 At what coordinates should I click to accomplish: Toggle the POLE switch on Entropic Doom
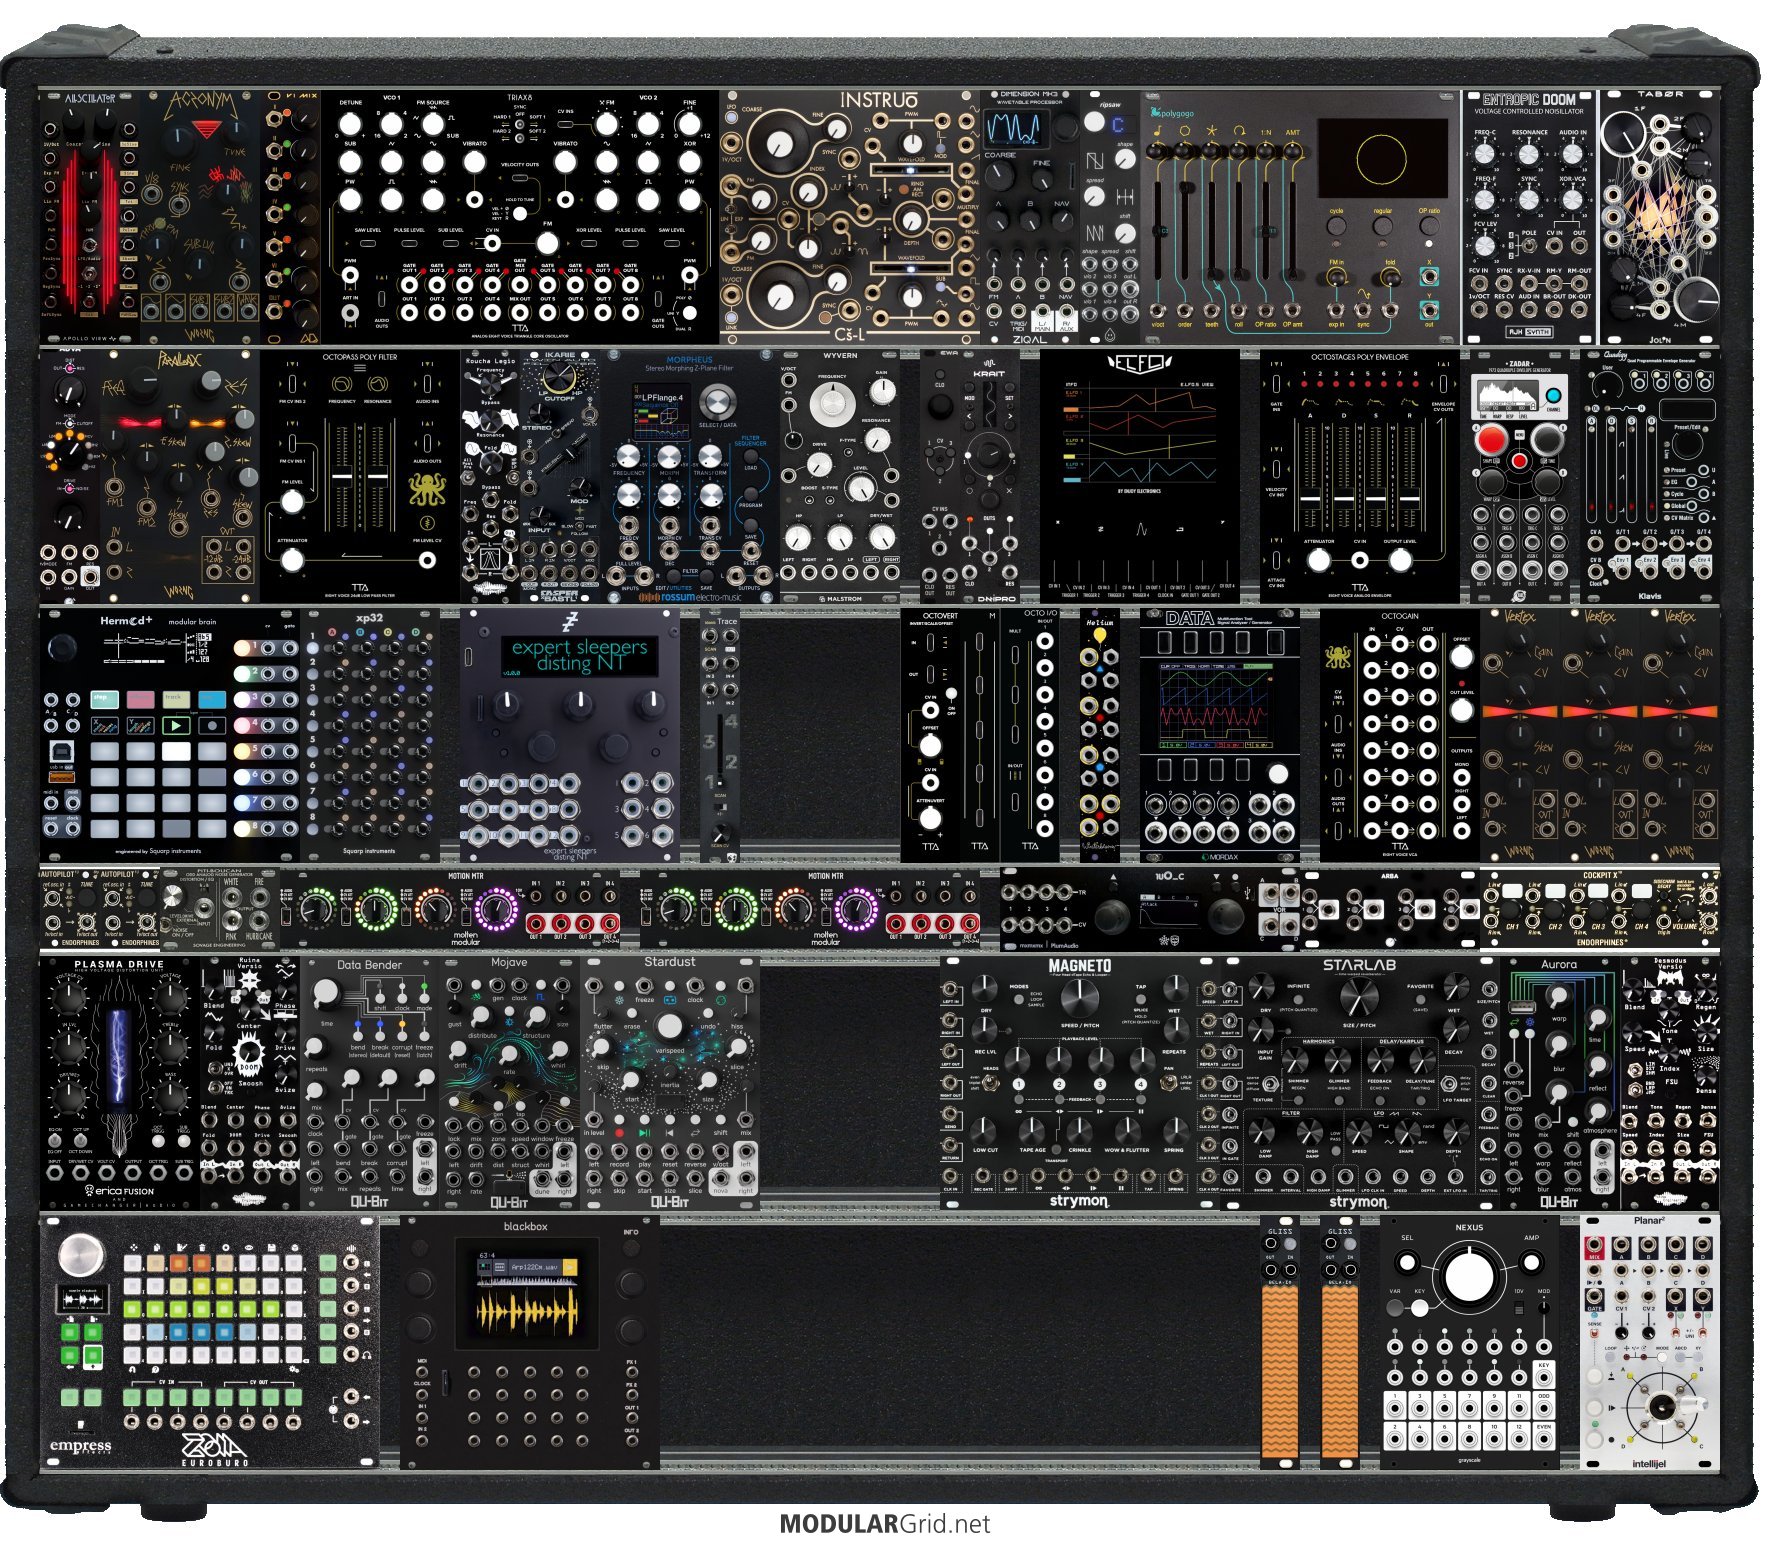coord(1528,245)
